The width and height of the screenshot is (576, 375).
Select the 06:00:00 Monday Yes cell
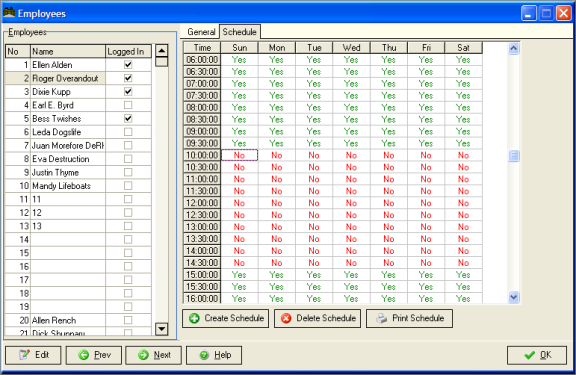[x=277, y=60]
